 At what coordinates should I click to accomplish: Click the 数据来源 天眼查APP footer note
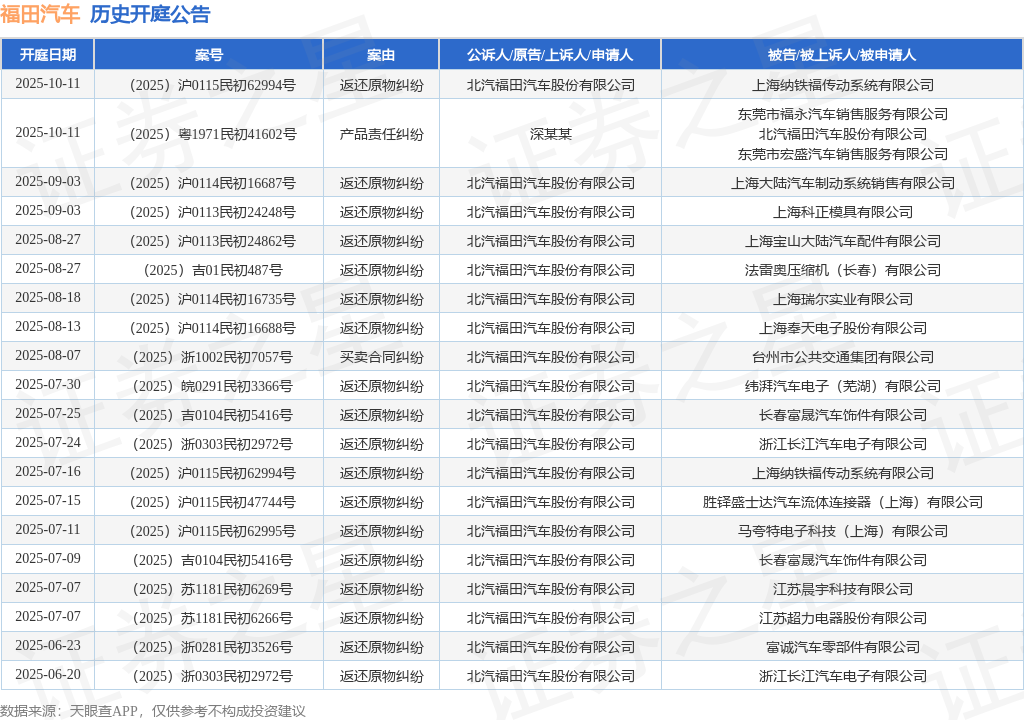pos(153,711)
